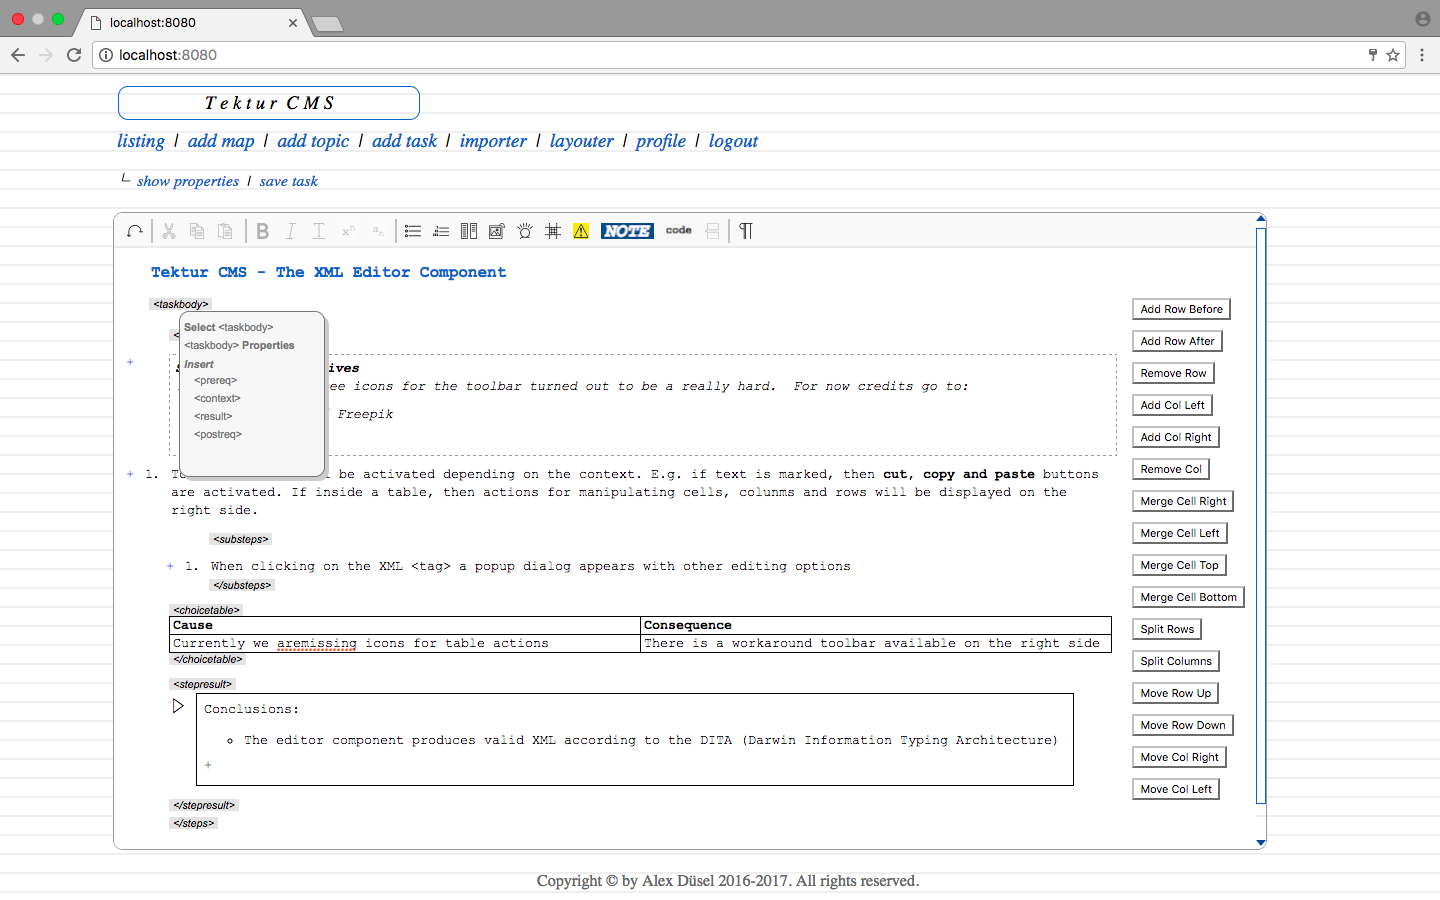Click the undo arrow in the editor toolbar
Screen dimensions: 1440x900
[x=135, y=232]
